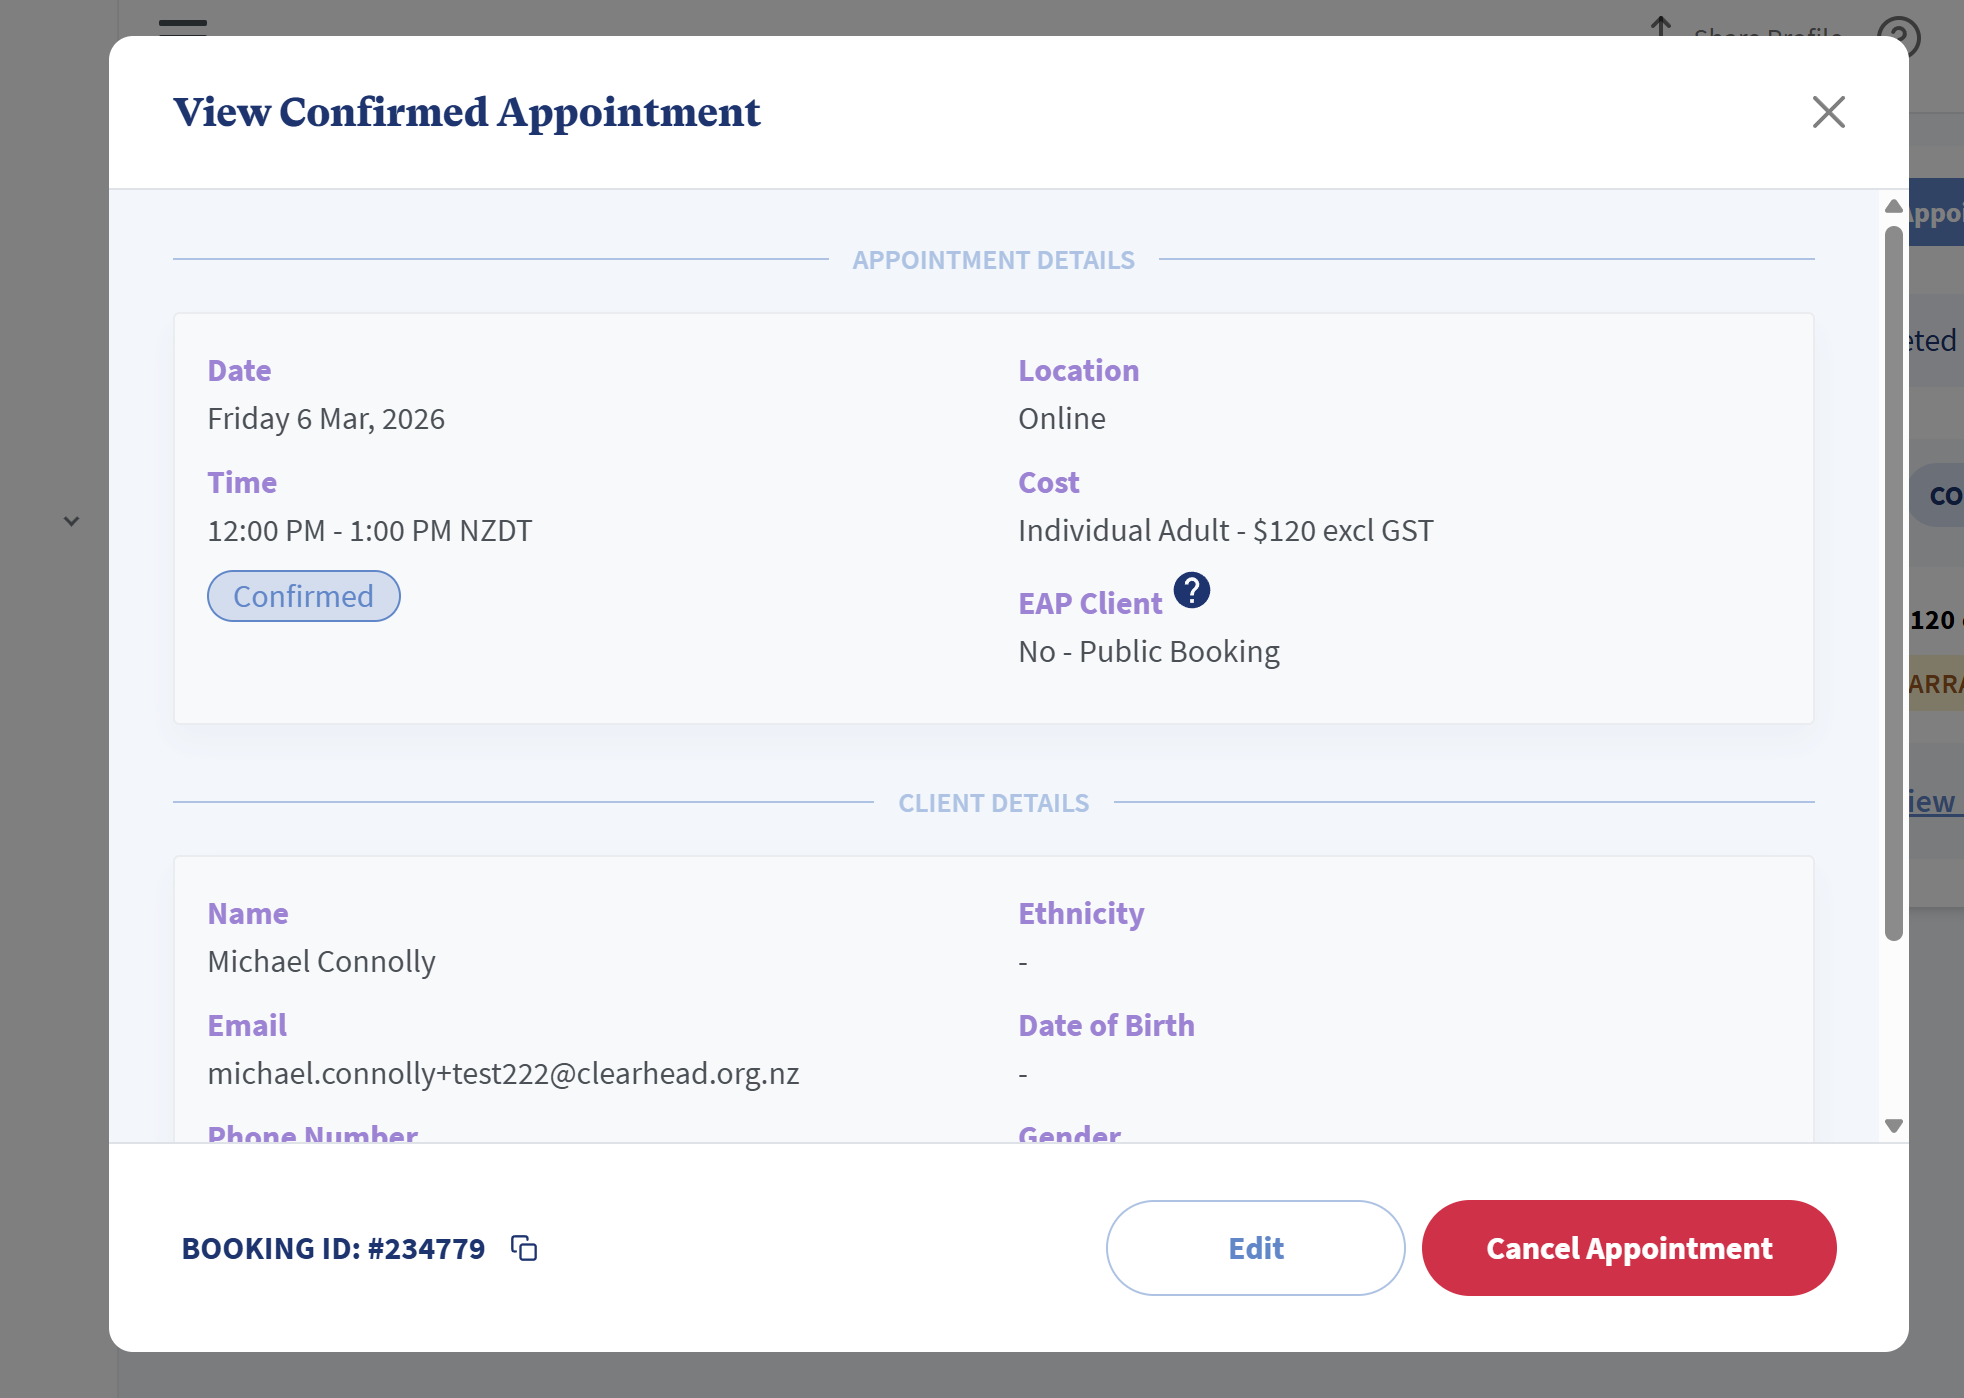Viewport: 1964px width, 1398px height.
Task: Click the Share Profile upload arrow icon
Action: point(1661,26)
